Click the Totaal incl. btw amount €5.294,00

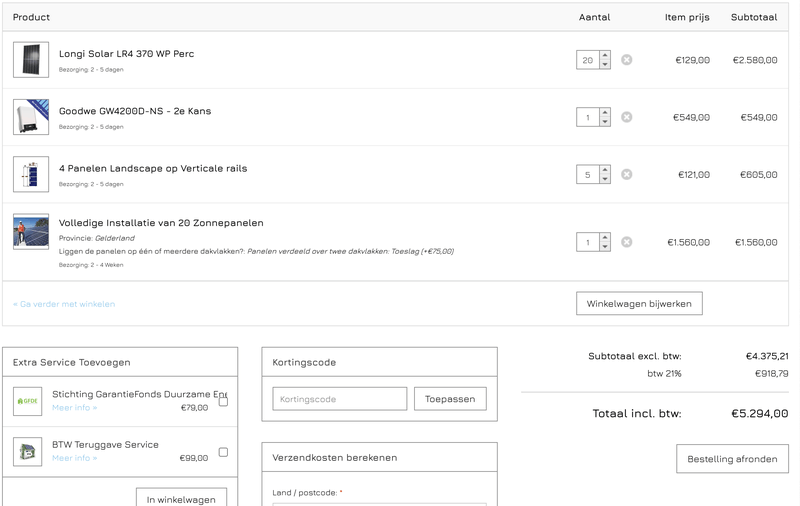coord(760,413)
